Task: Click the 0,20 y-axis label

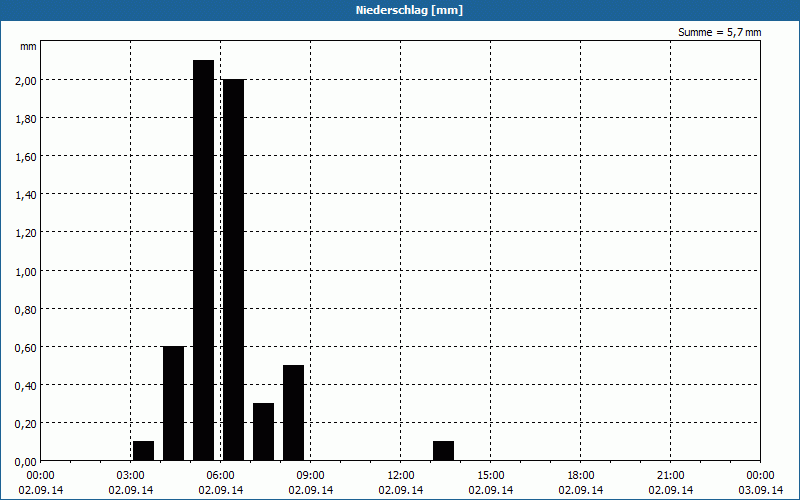Action: pos(26,424)
